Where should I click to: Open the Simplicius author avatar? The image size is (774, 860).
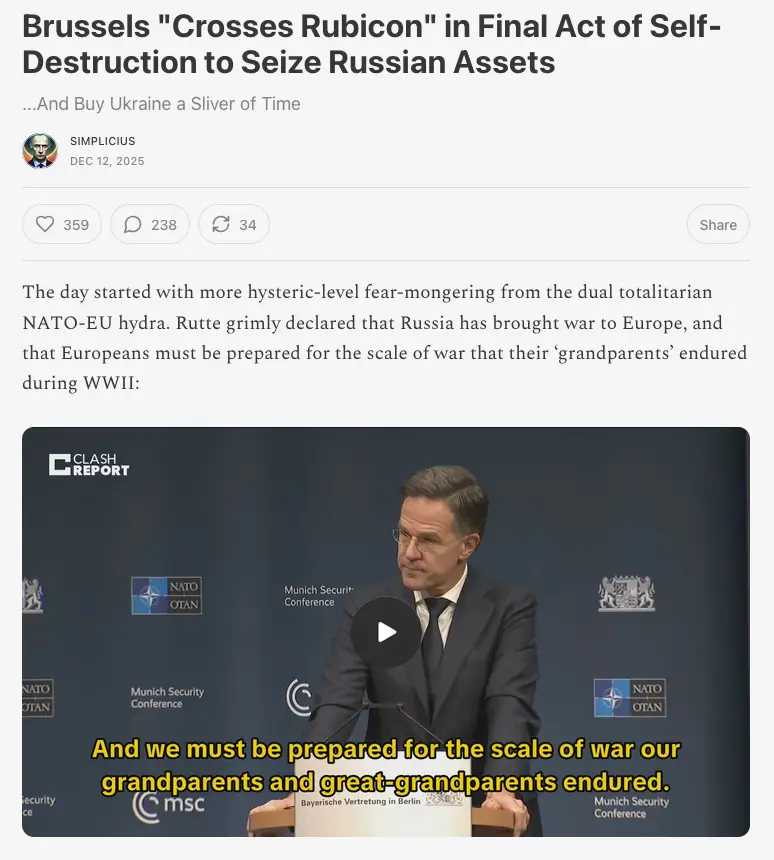(x=40, y=150)
